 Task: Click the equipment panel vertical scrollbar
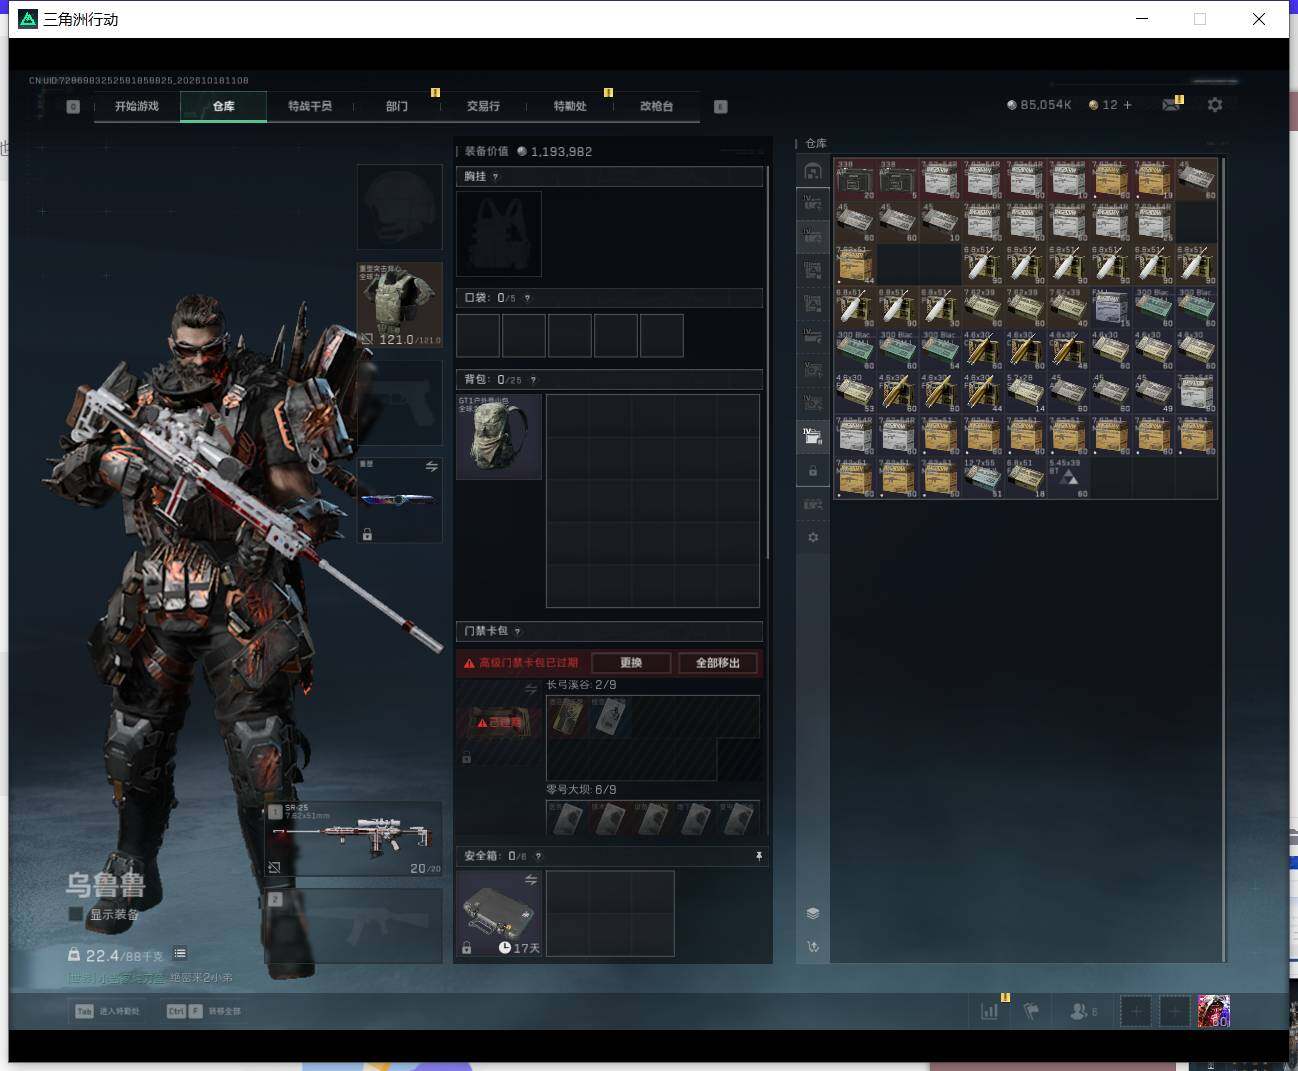[767, 362]
